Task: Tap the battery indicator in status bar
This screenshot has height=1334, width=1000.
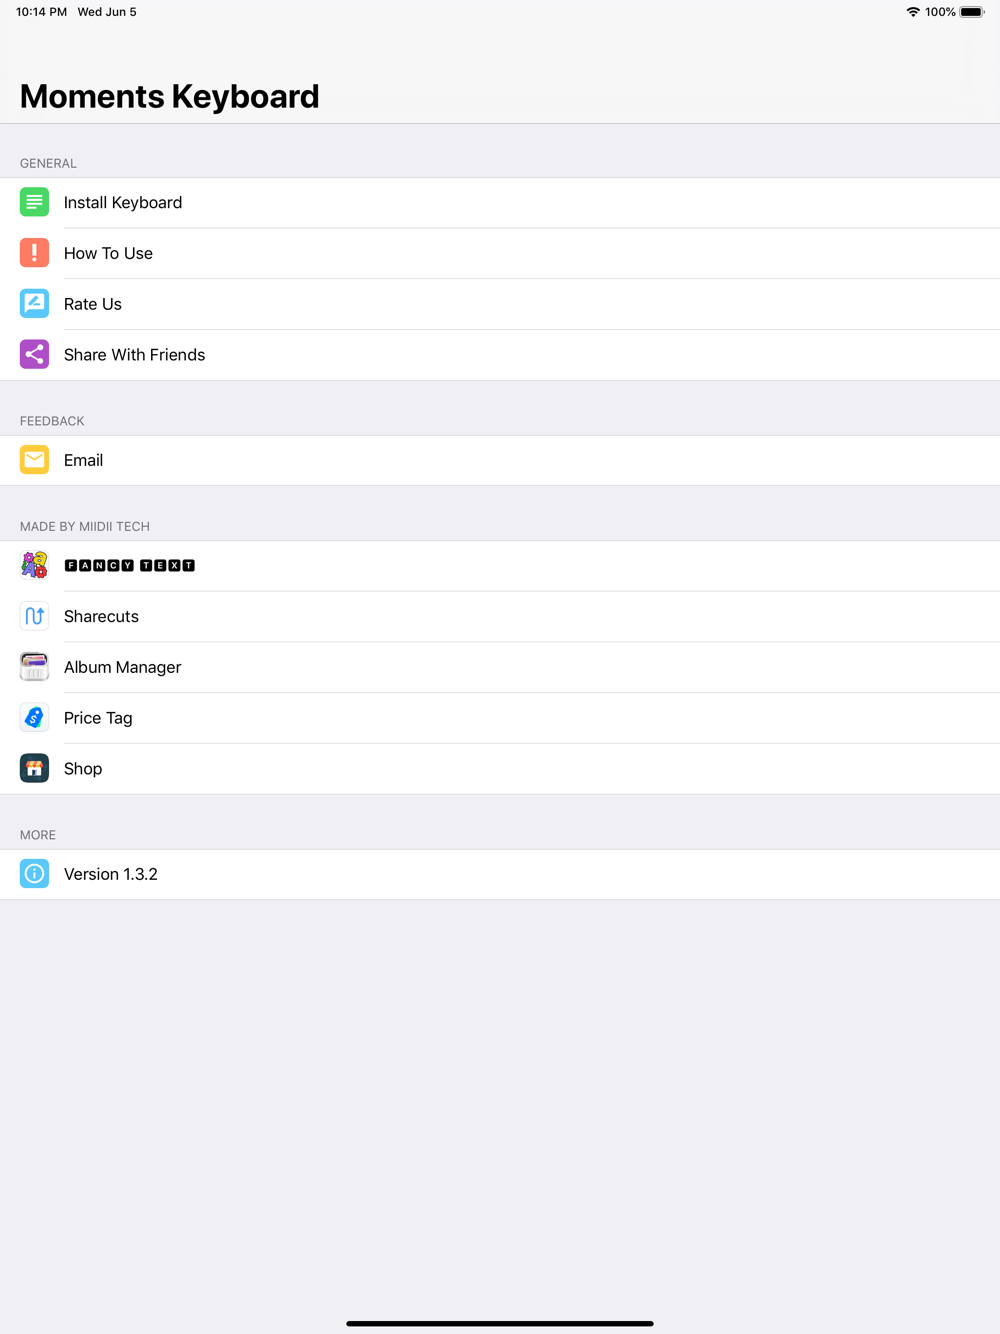Action: 972,12
